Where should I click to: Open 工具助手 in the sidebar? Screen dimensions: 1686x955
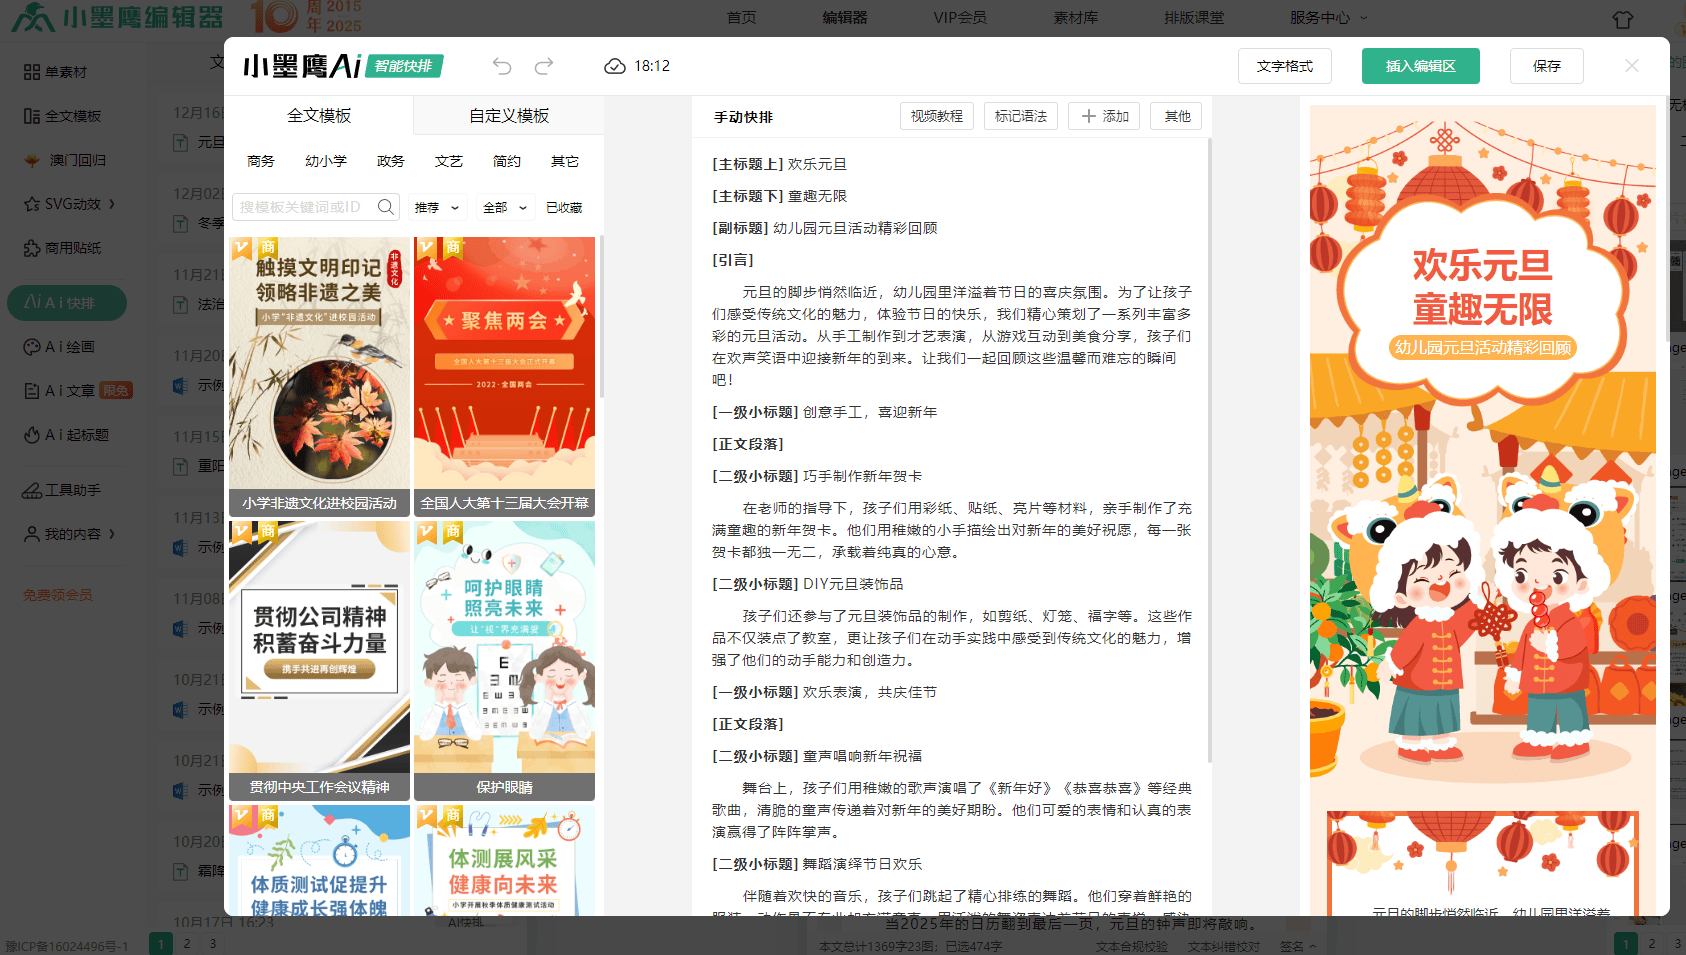pos(62,490)
